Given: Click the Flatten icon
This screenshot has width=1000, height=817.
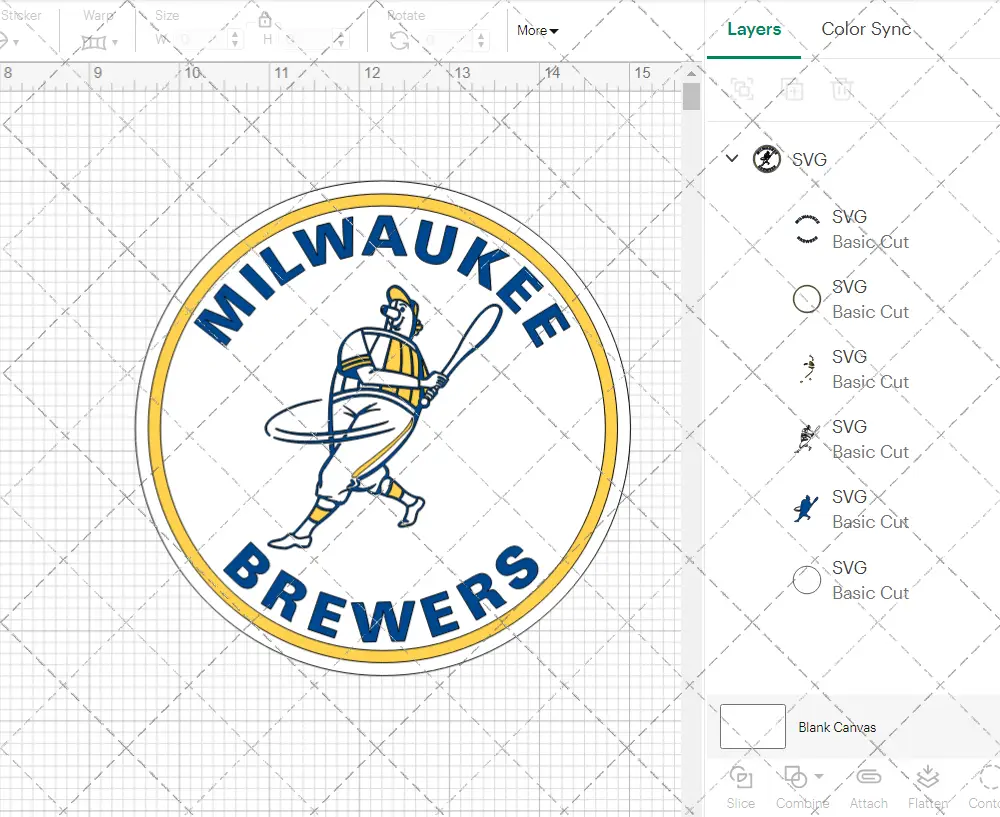Looking at the screenshot, I should click(x=927, y=777).
